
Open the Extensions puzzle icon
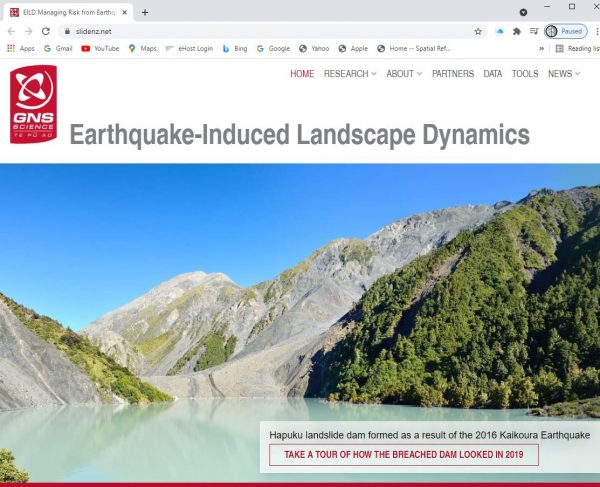coord(517,31)
